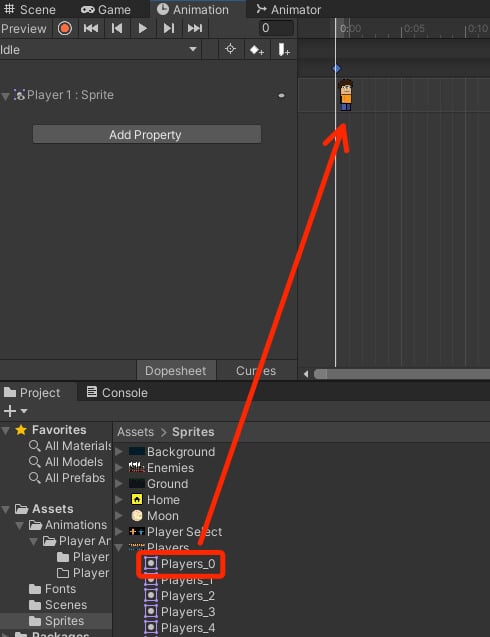This screenshot has width=490, height=637.
Task: Click the Add Keyframe icon
Action: pos(257,50)
